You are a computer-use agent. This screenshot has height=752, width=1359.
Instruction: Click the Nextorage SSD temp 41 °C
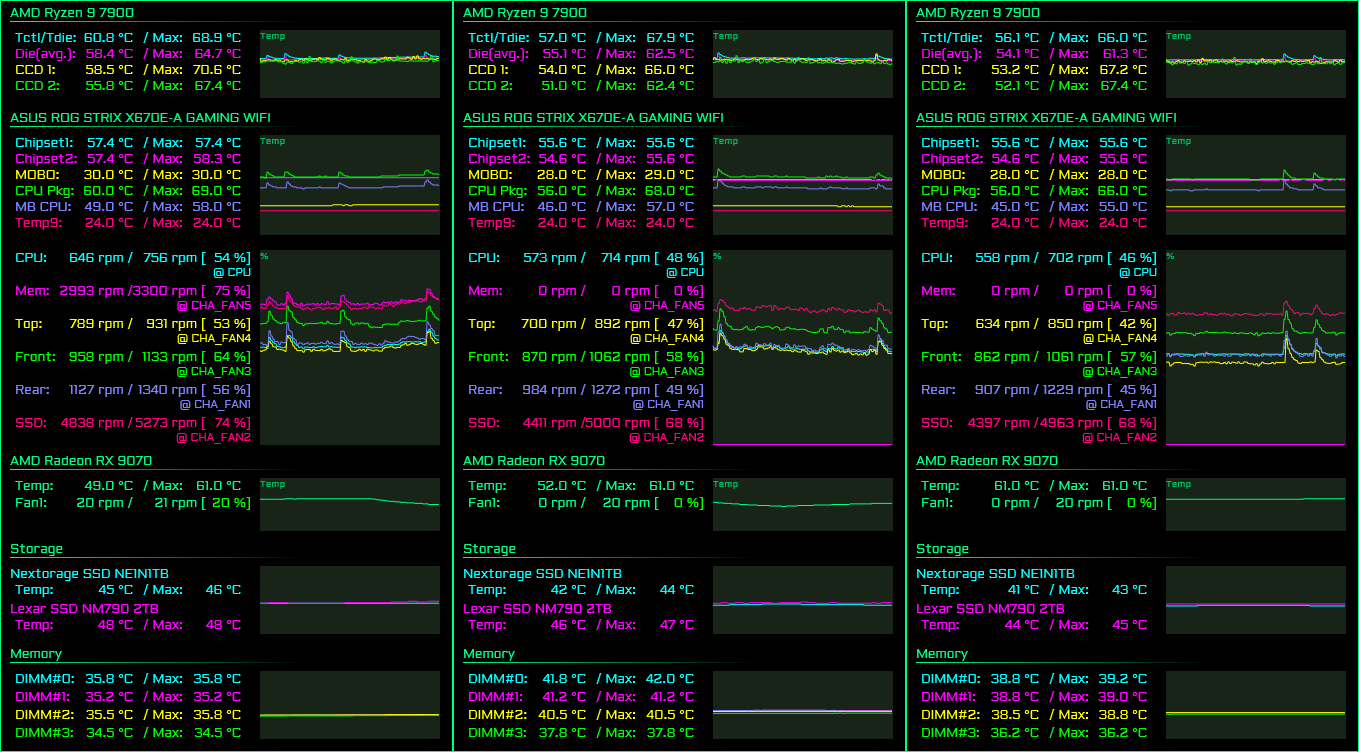click(x=1022, y=590)
